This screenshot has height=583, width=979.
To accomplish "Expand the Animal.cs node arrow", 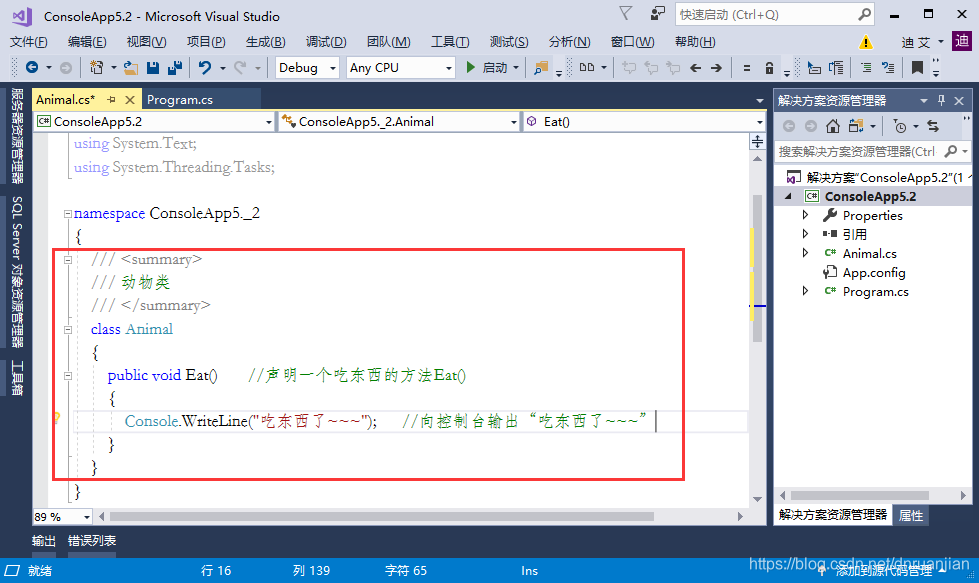I will tap(805, 253).
